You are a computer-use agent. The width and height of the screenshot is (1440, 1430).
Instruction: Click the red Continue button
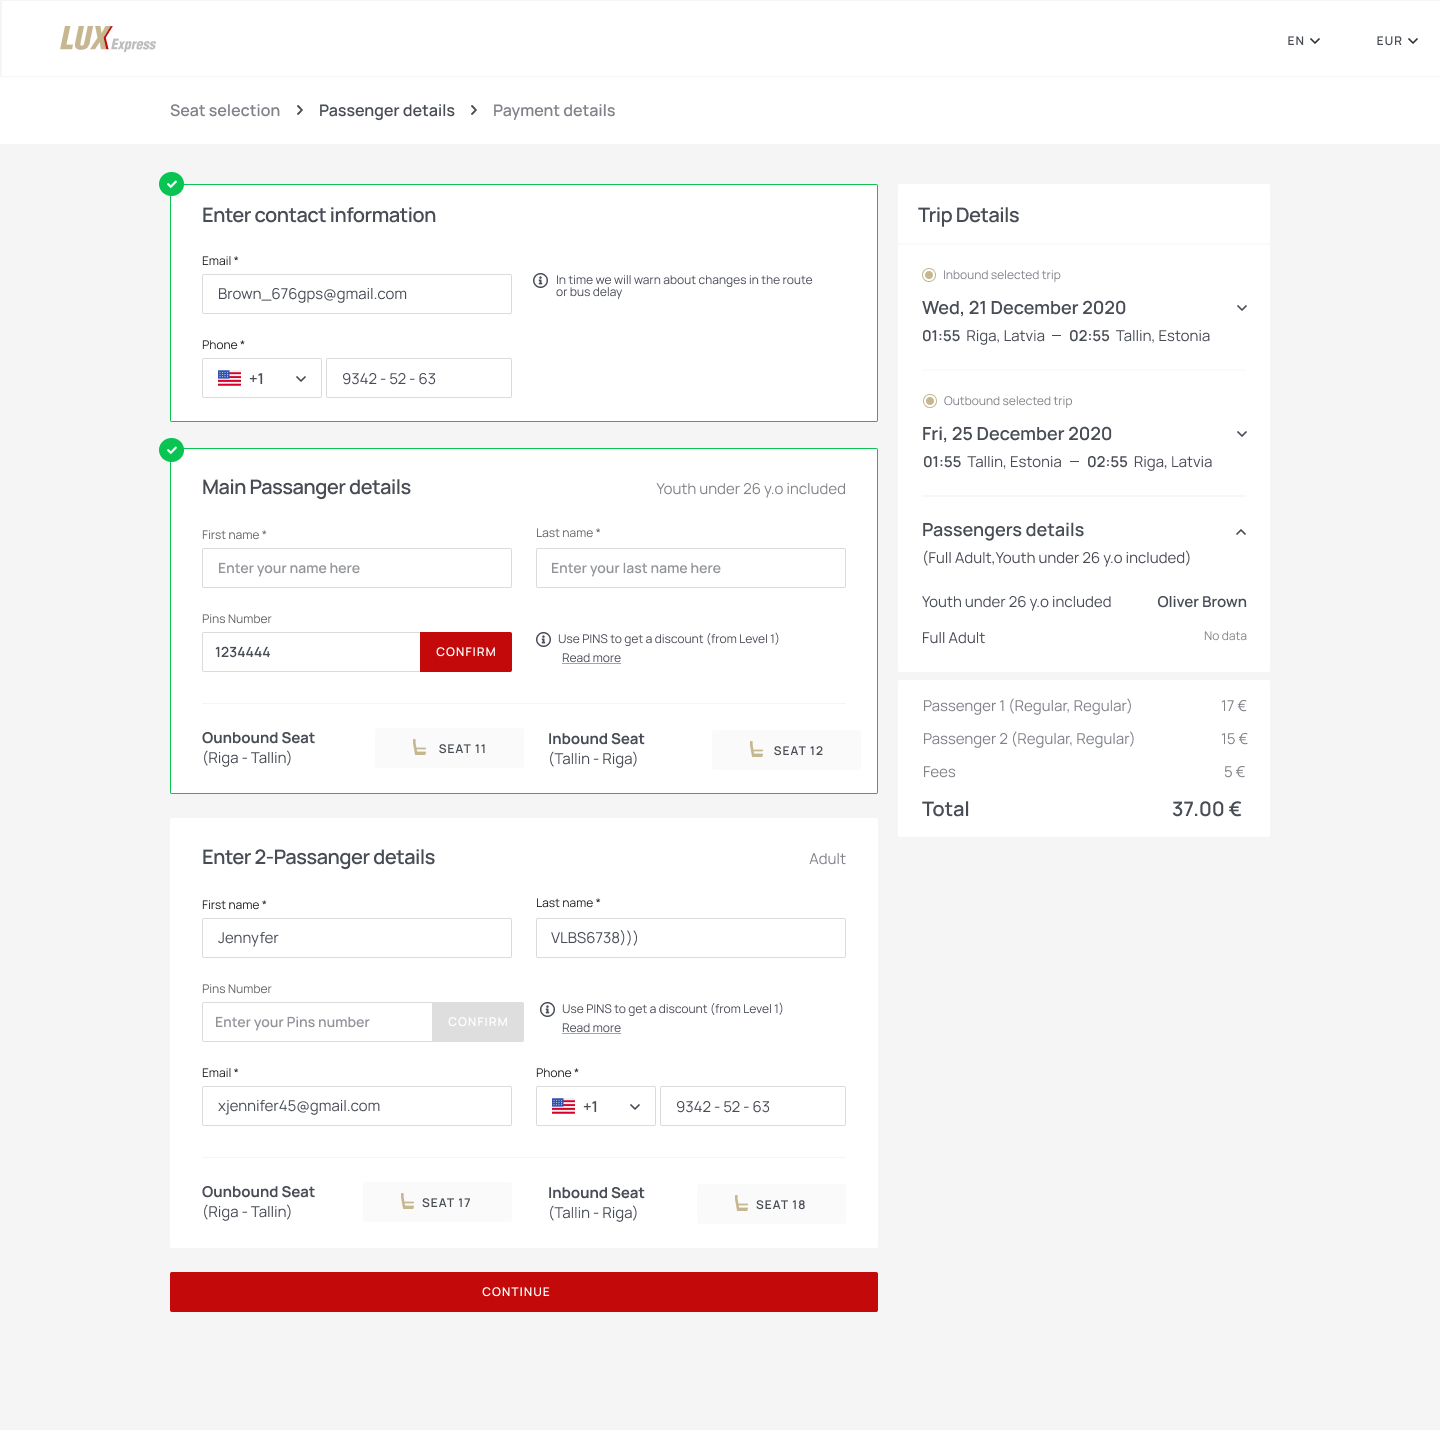click(524, 1292)
